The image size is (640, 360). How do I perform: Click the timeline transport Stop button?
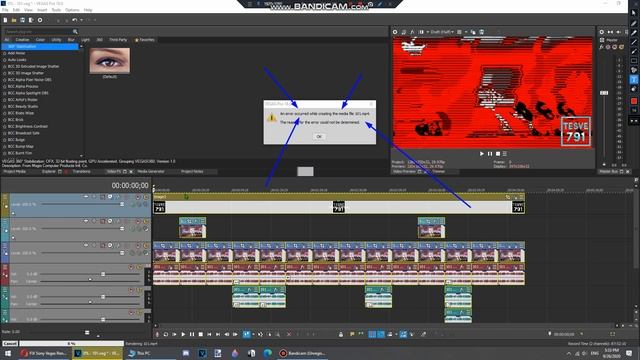pyautogui.click(x=200, y=334)
